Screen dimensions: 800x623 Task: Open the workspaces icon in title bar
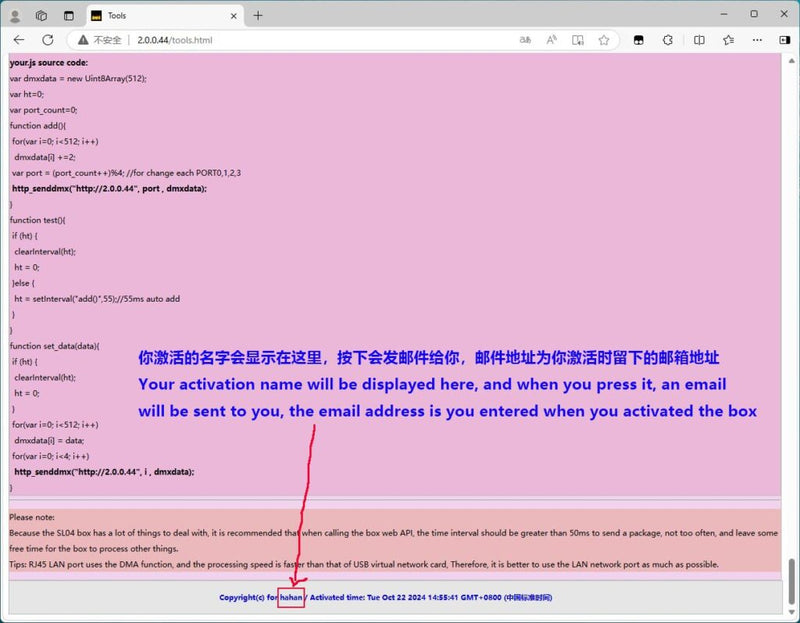(41, 16)
